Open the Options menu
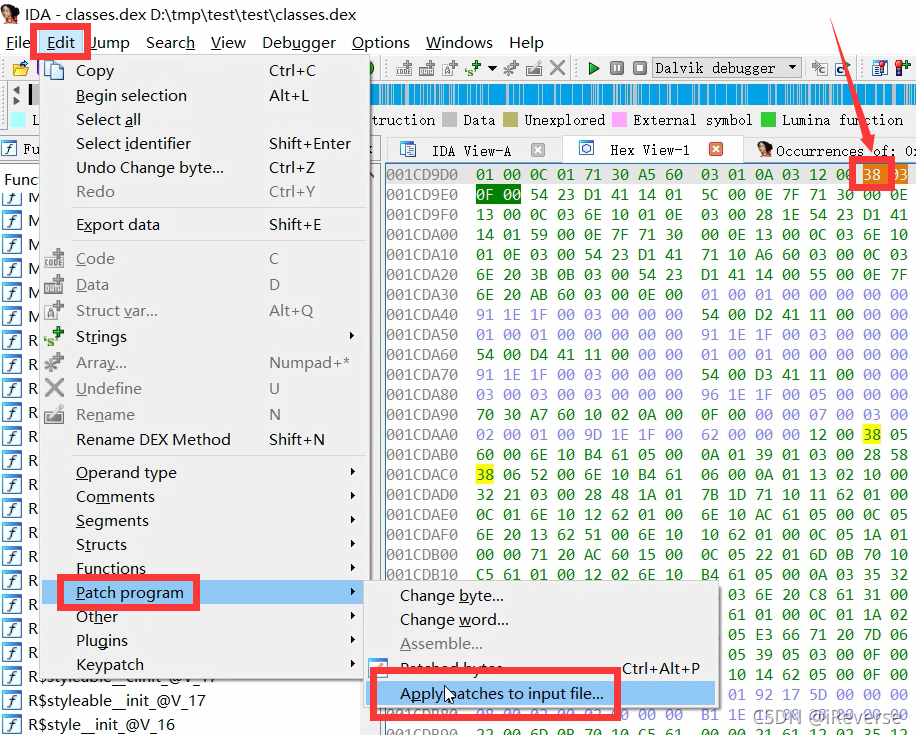This screenshot has height=735, width=916. (x=381, y=43)
